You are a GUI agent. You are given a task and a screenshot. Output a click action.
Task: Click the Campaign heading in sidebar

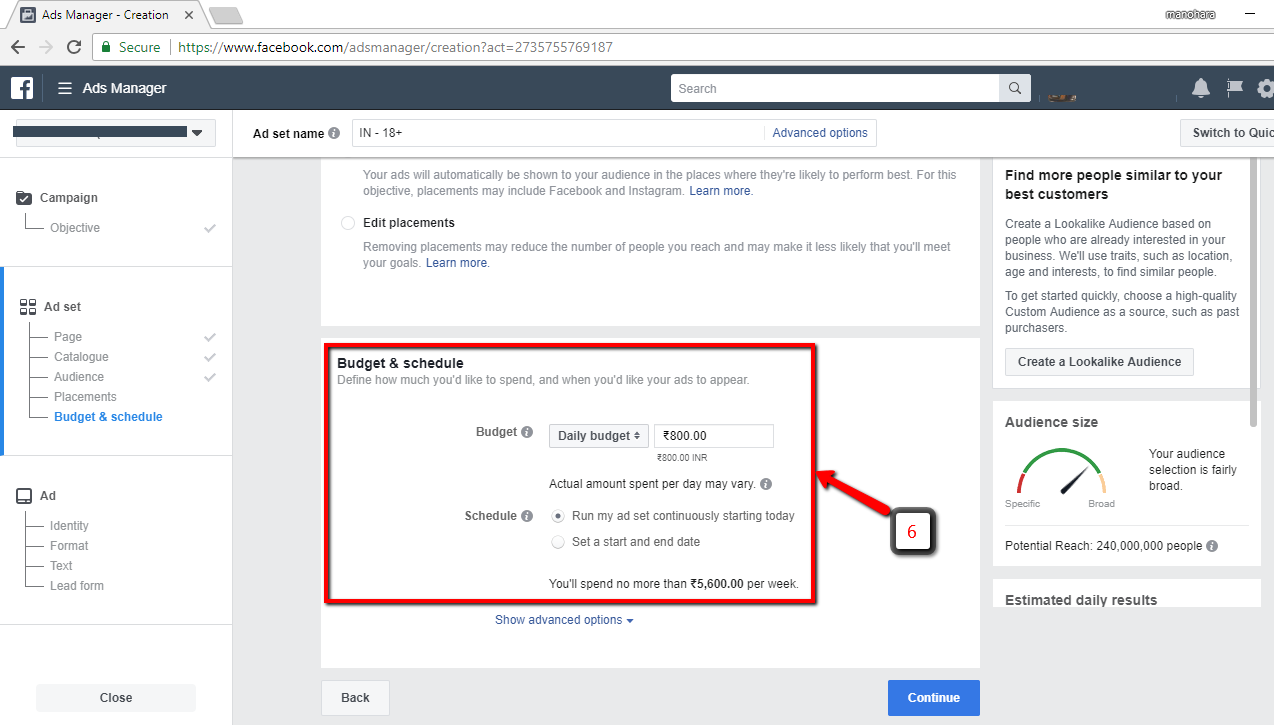[x=69, y=198]
